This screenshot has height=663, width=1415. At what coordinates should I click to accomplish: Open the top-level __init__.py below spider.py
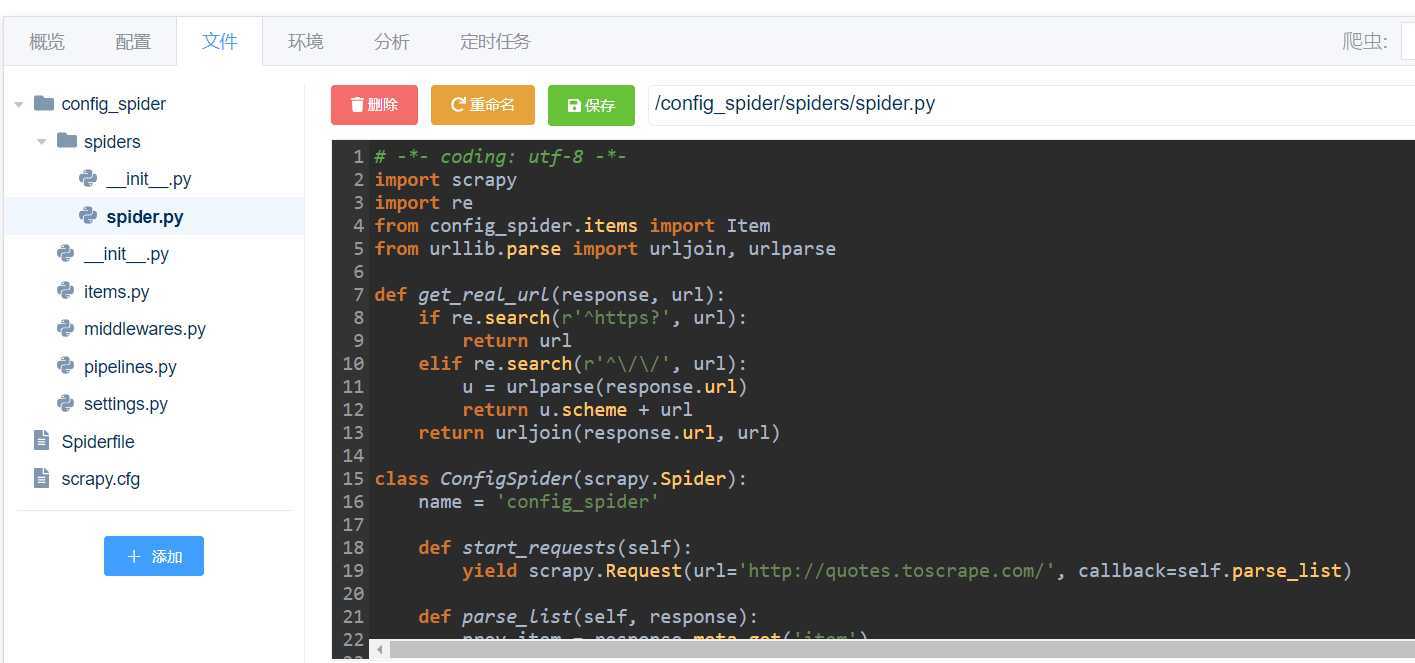(x=126, y=254)
